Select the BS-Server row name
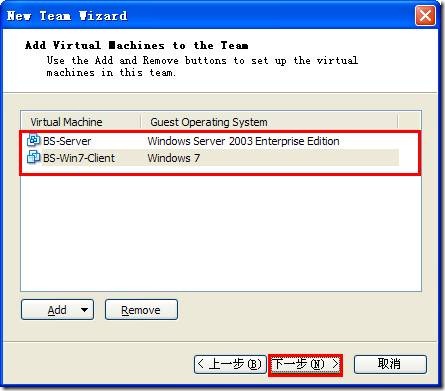Image resolution: width=445 pixels, height=391 pixels. (x=67, y=141)
